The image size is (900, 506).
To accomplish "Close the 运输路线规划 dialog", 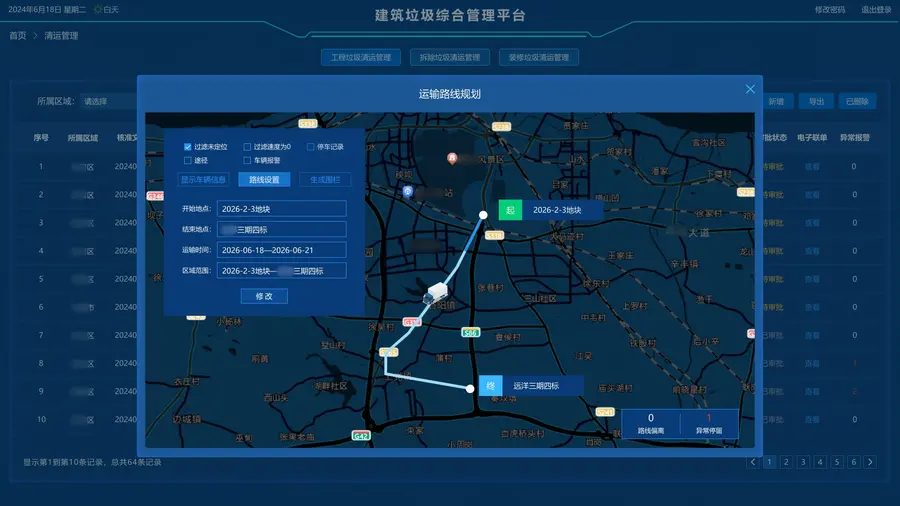I will click(750, 89).
